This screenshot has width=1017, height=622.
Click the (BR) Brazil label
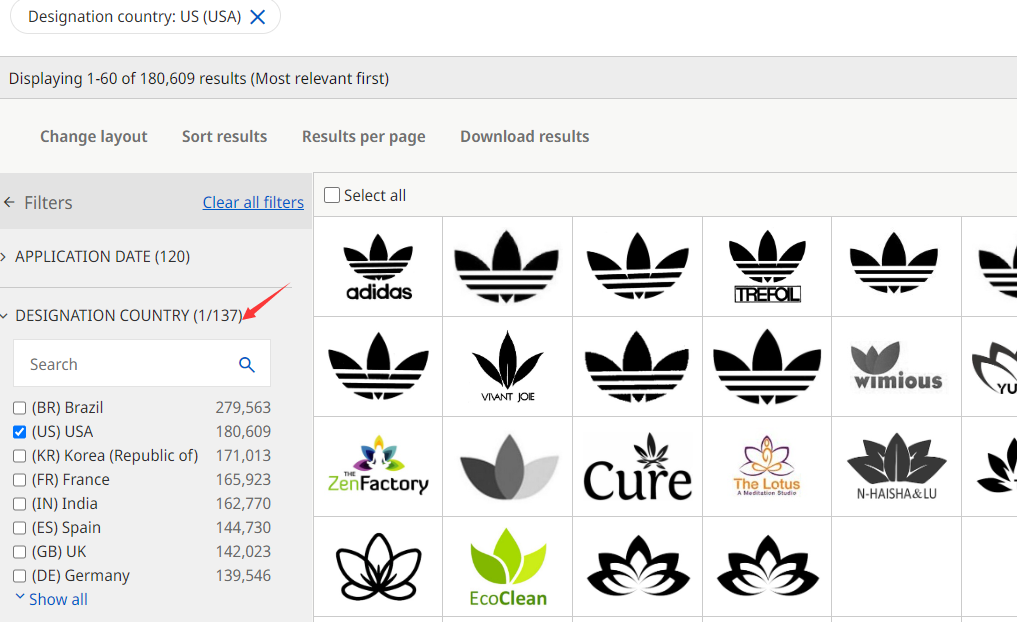coord(67,408)
